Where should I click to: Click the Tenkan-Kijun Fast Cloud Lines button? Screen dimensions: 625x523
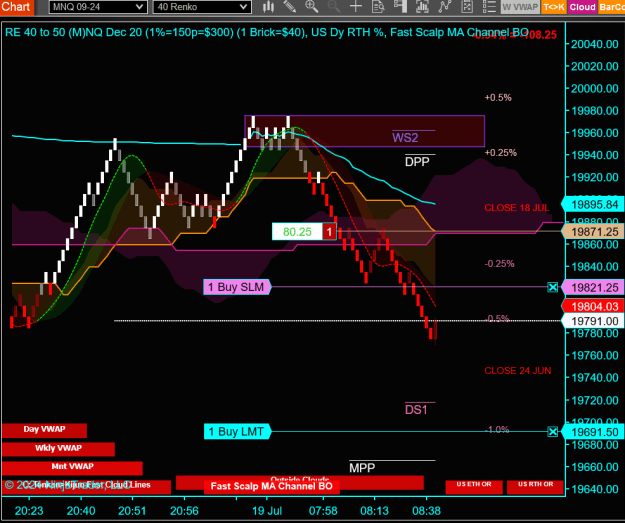[86, 486]
